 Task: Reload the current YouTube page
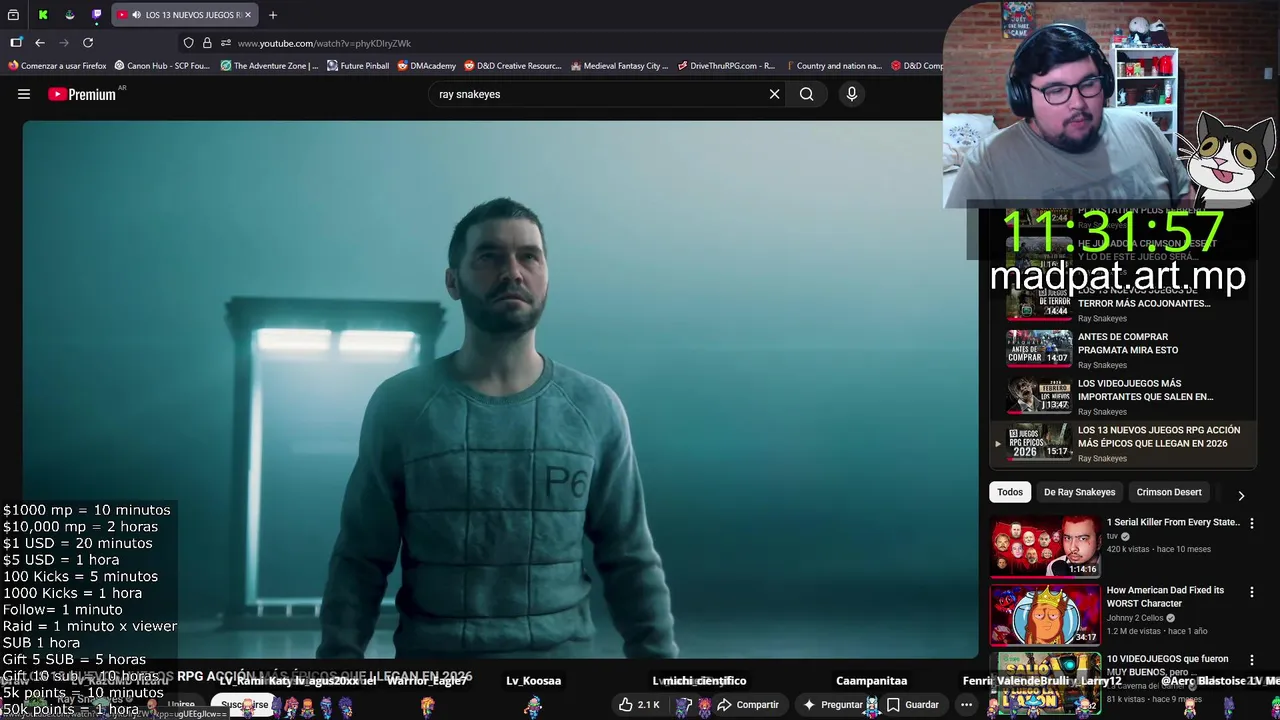88,43
